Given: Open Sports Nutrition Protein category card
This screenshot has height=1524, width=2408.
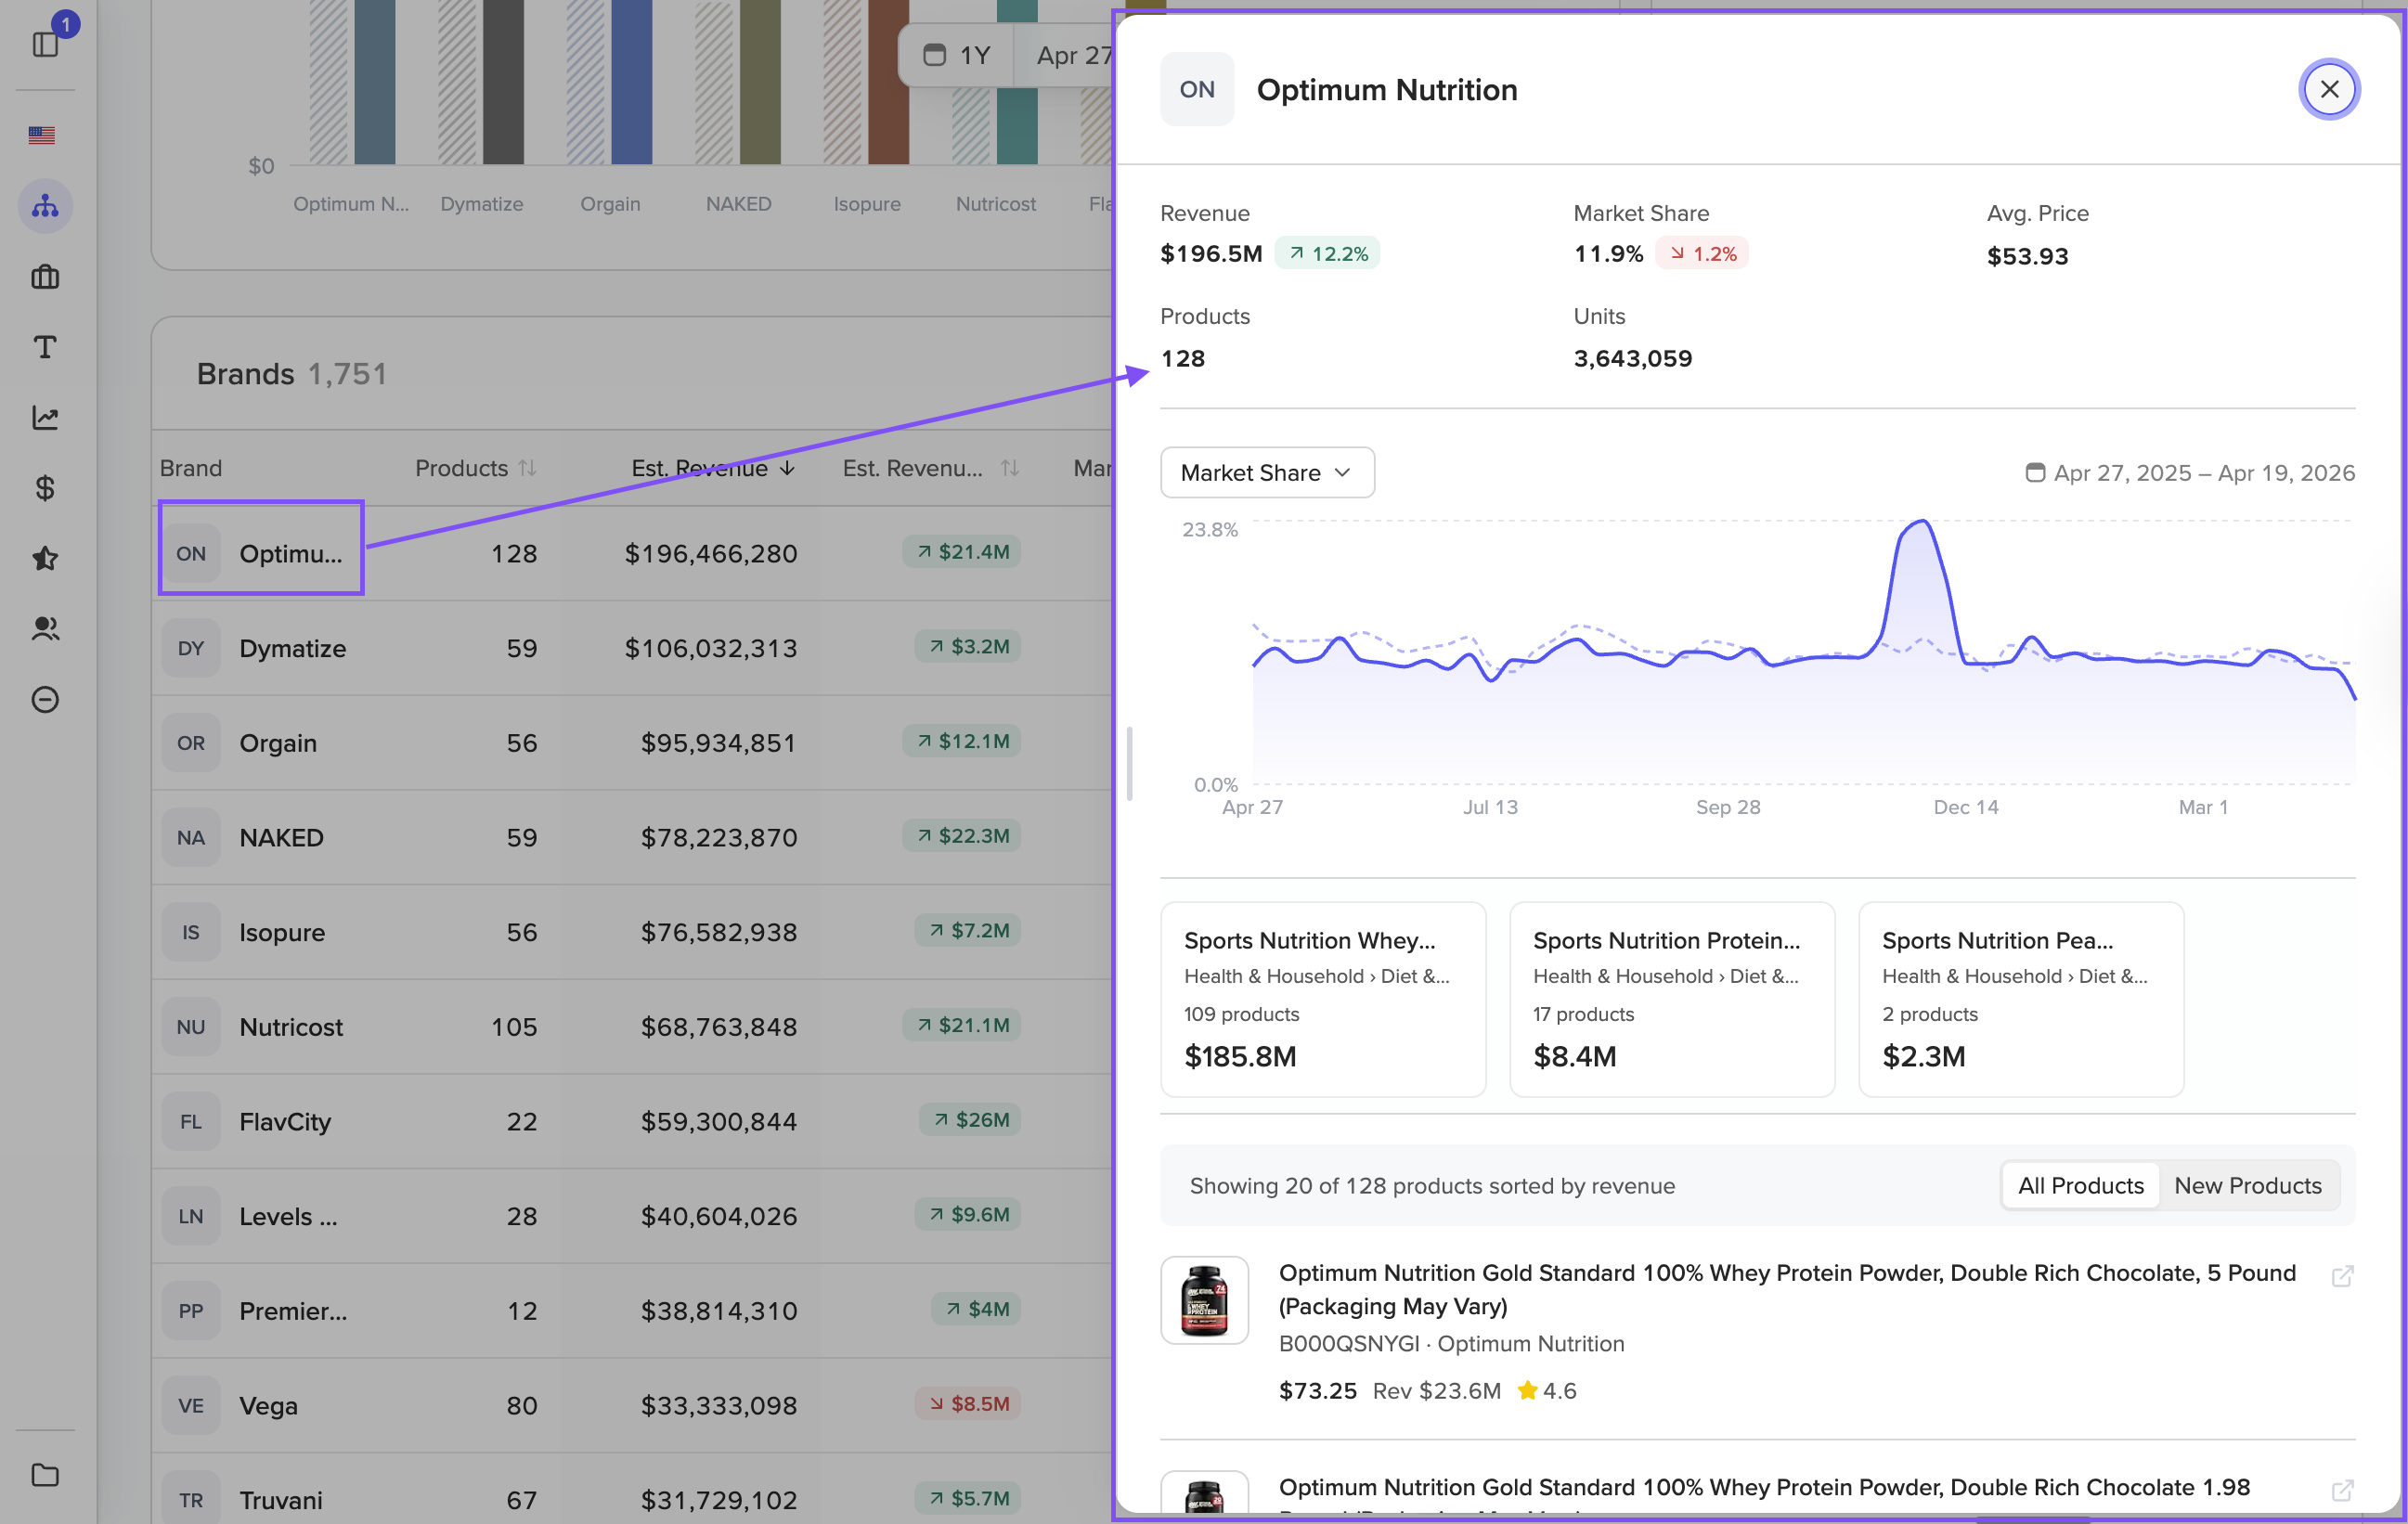Looking at the screenshot, I should point(1671,999).
